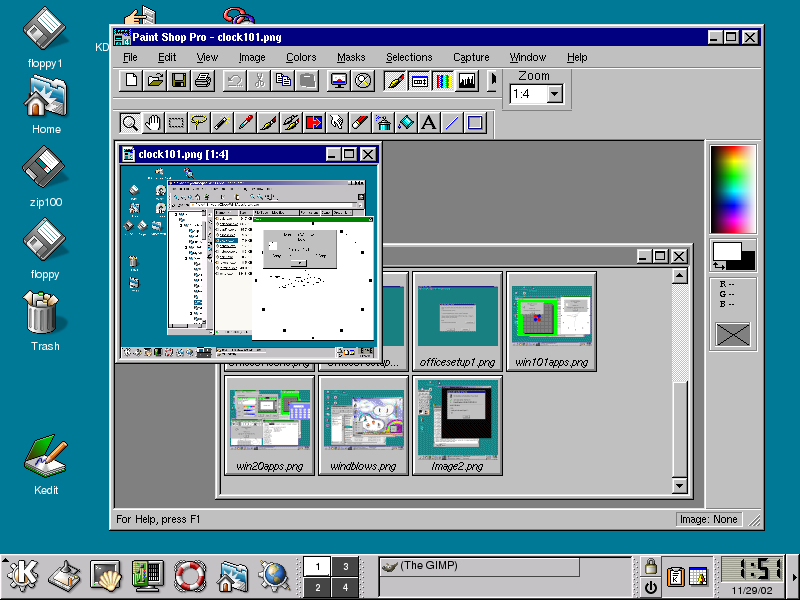Viewport: 800px width, 600px height.
Task: Create a new image with the New icon
Action: (x=131, y=81)
